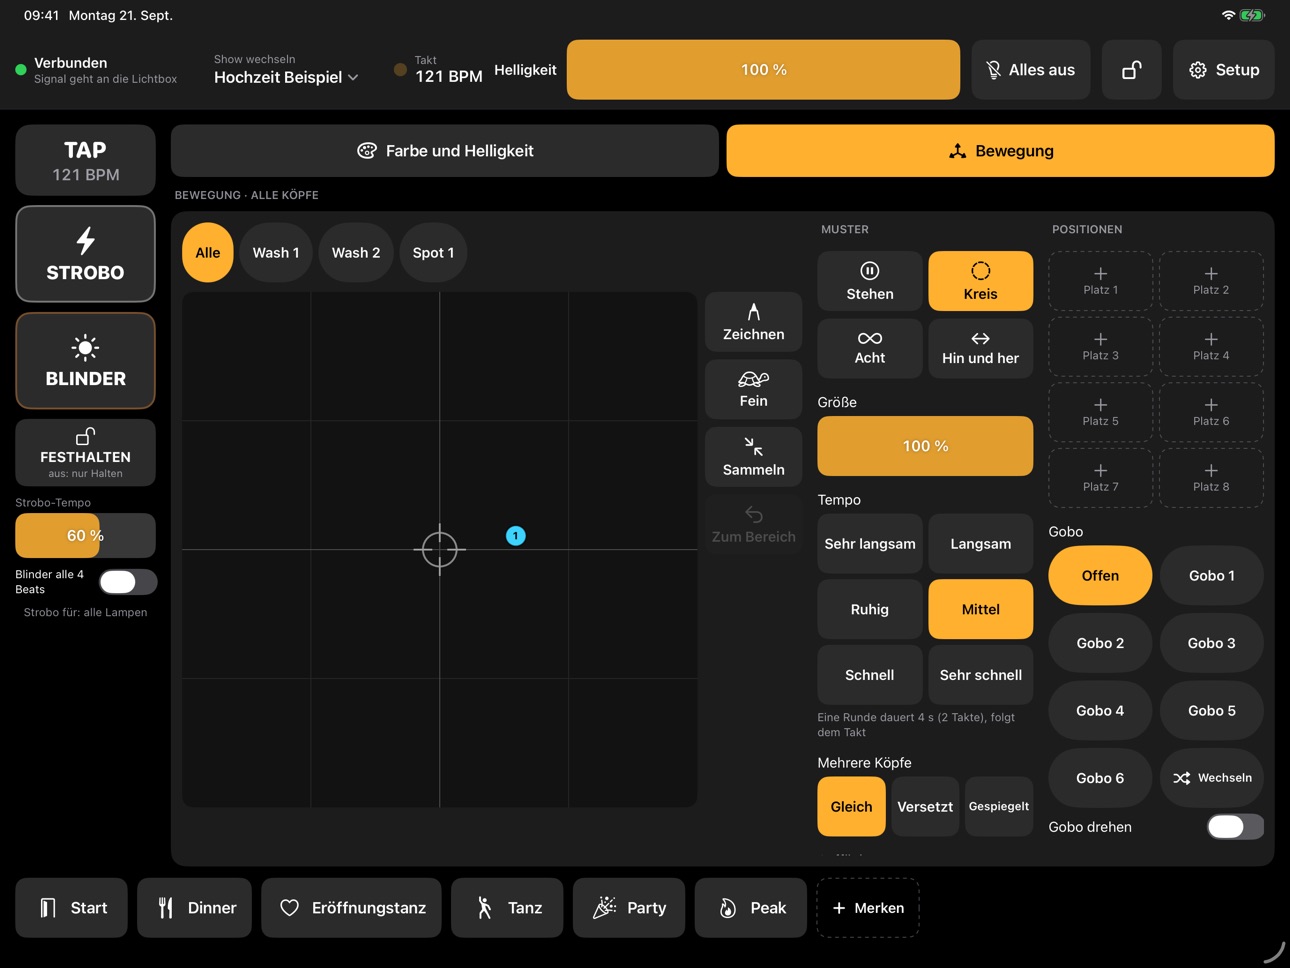Choose the Offen gobo
This screenshot has width=1290, height=968.
point(1100,576)
